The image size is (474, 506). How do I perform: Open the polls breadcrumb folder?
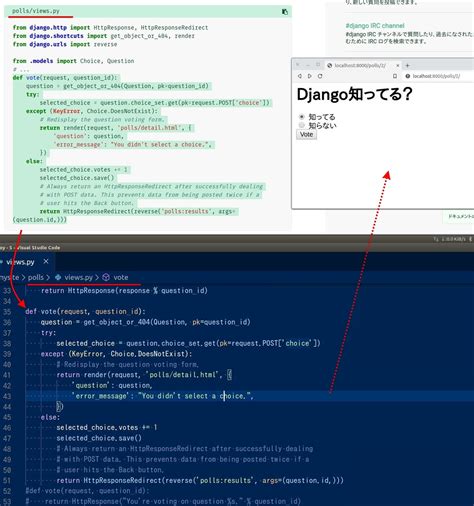coord(36,277)
